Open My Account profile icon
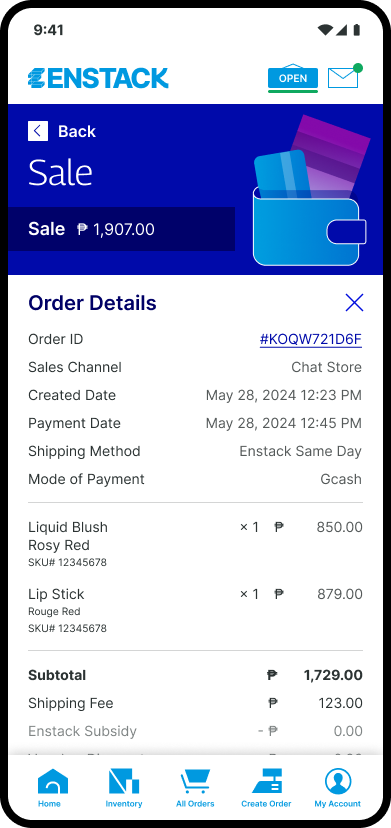 pos(338,782)
